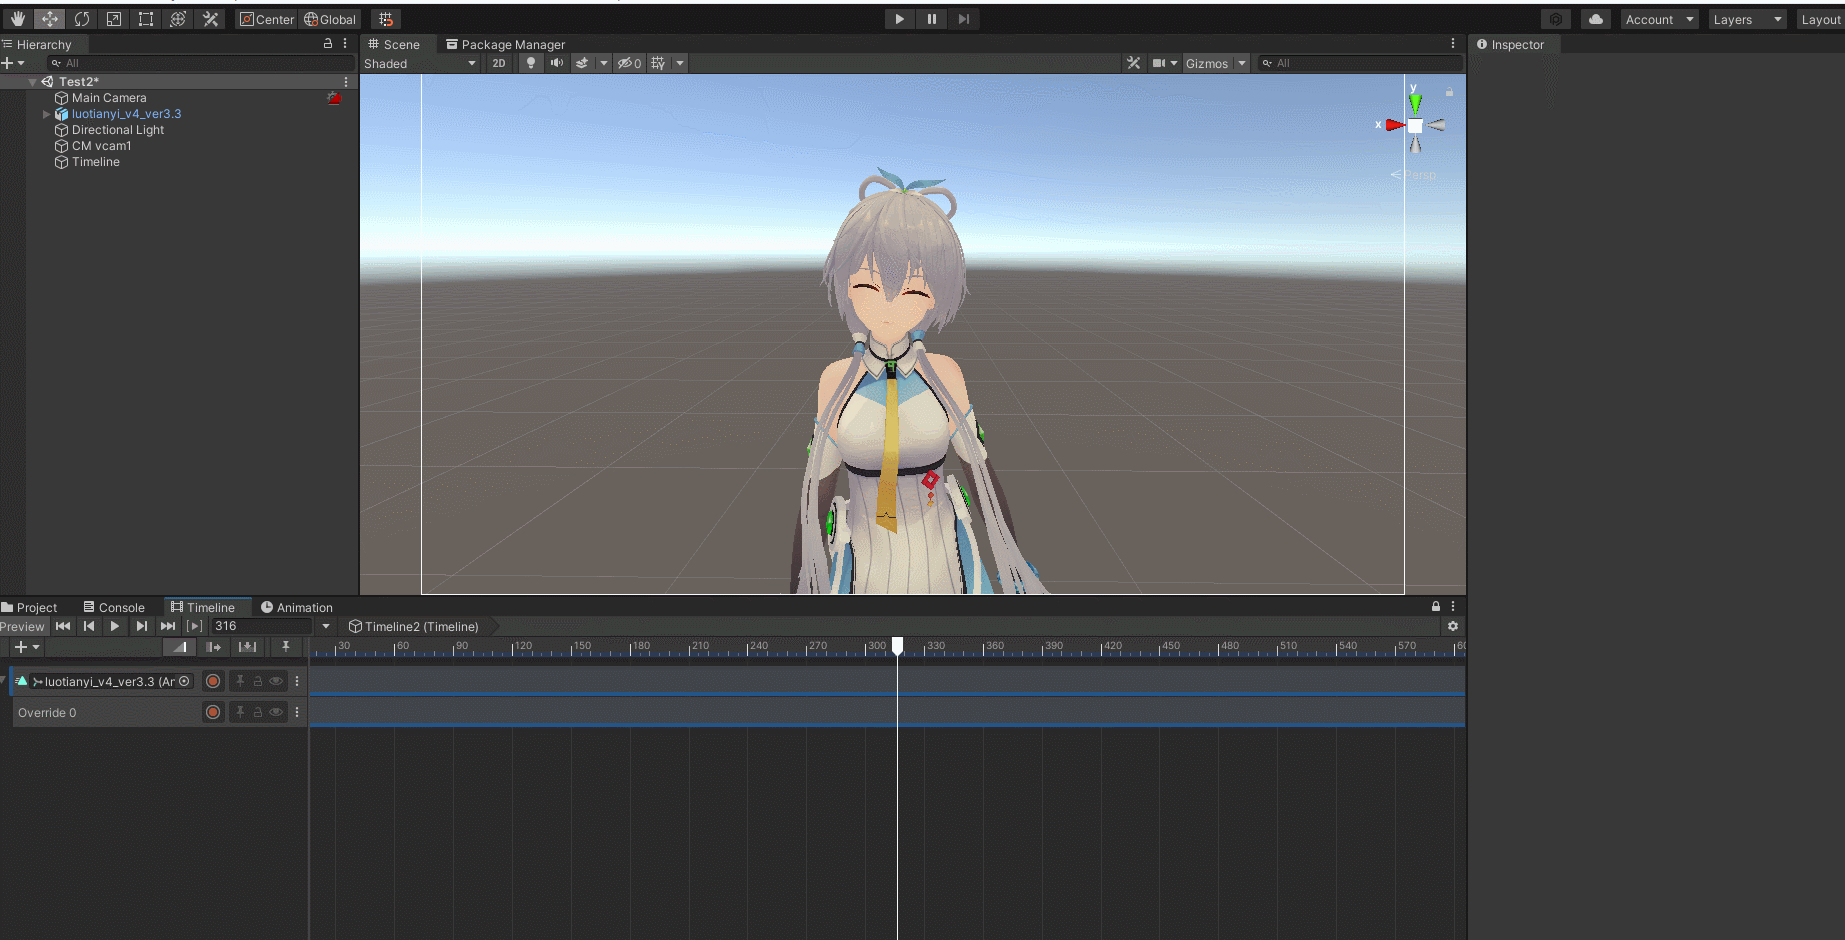Toggle the Center pivot button
The width and height of the screenshot is (1845, 940).
coord(267,19)
